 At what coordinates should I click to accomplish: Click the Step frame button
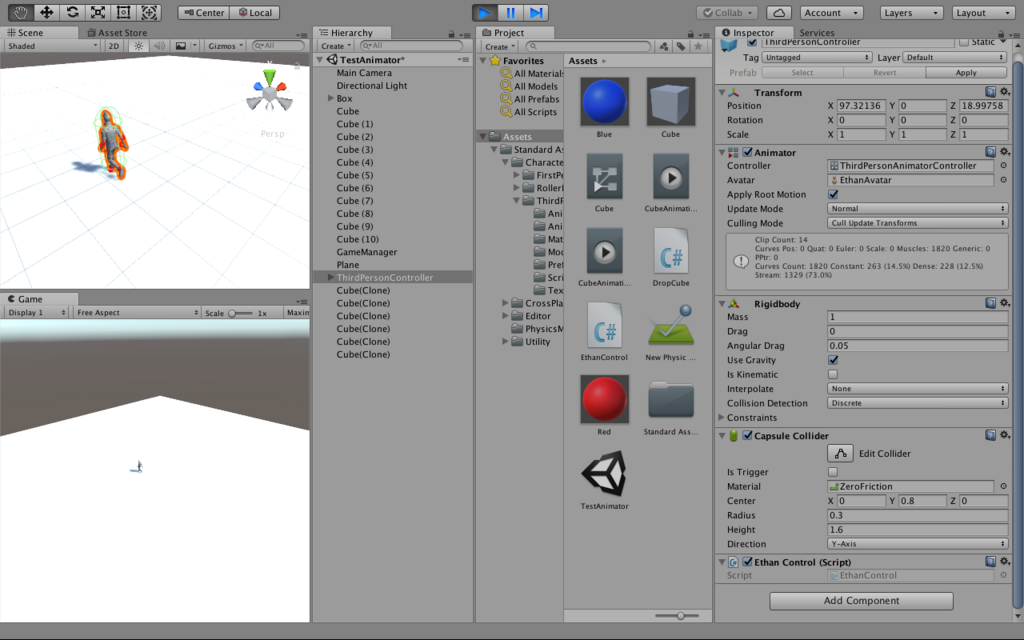[x=536, y=12]
